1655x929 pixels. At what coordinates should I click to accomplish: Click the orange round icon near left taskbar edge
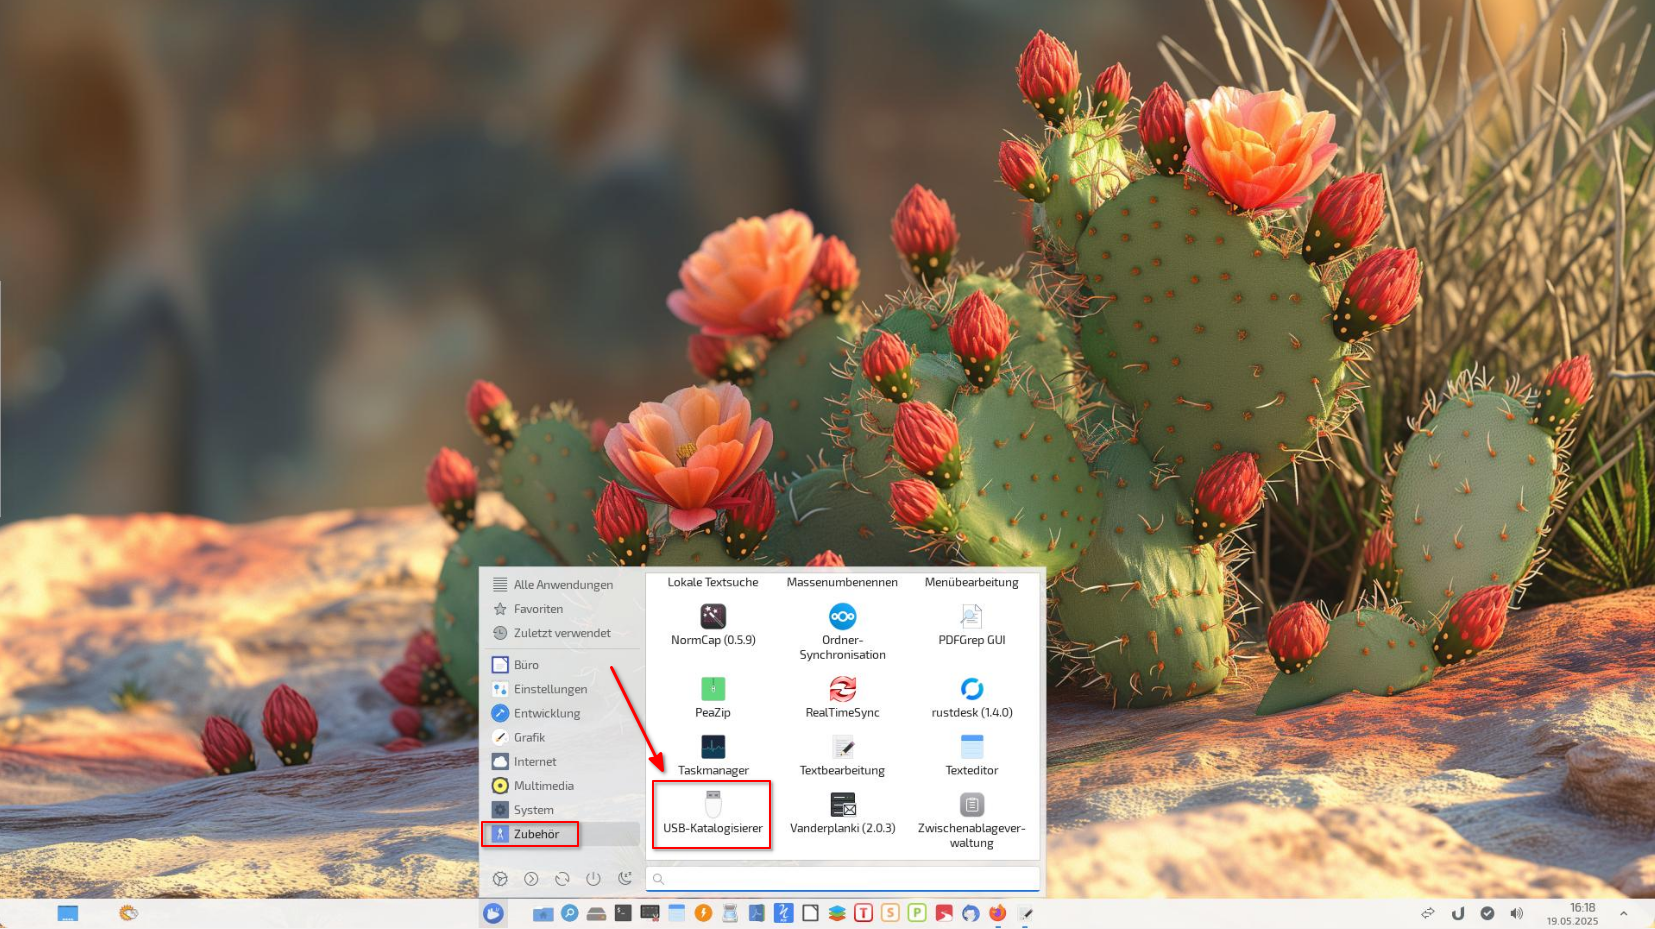(x=128, y=913)
